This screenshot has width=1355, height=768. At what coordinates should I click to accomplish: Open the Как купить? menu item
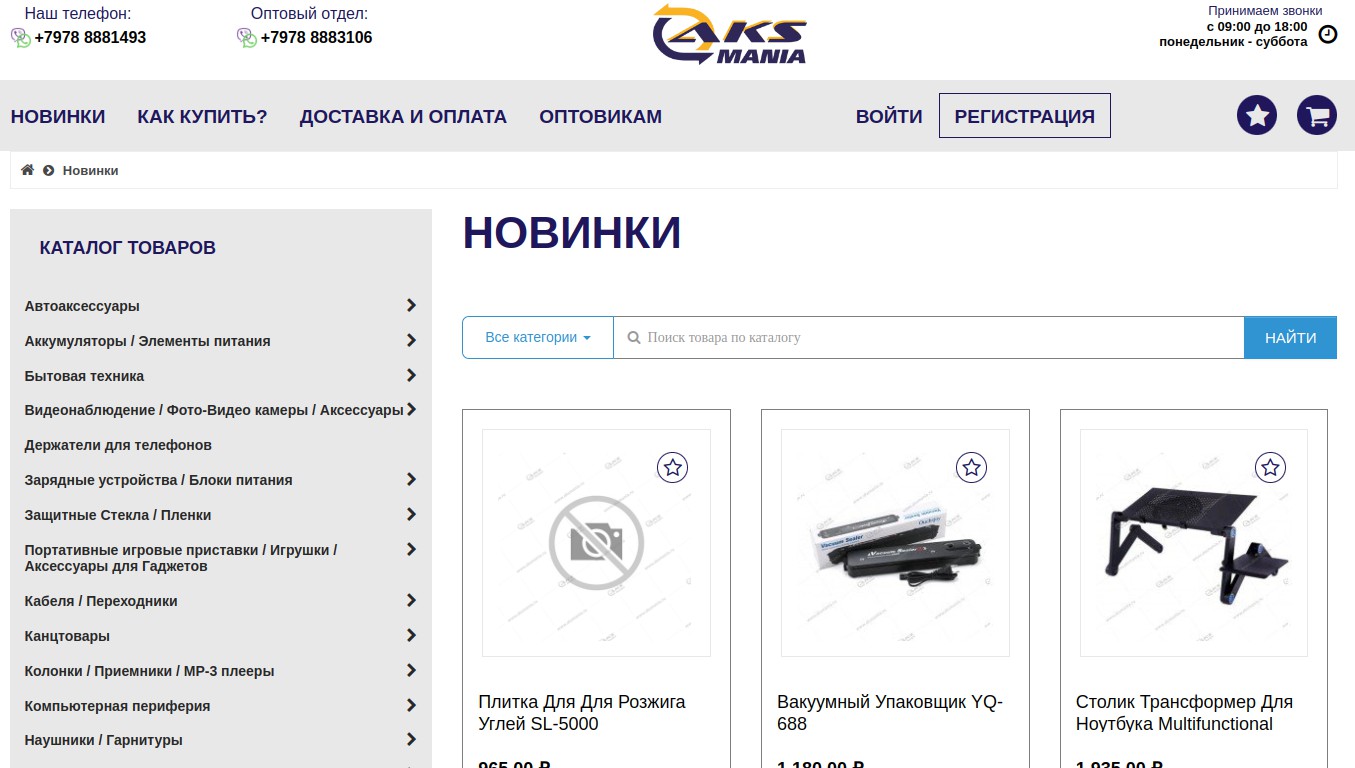pyautogui.click(x=203, y=116)
